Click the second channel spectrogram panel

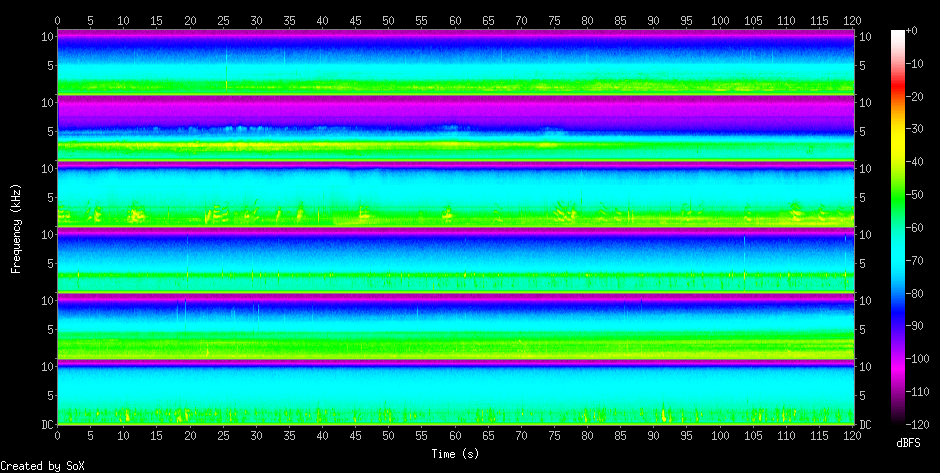(455, 128)
